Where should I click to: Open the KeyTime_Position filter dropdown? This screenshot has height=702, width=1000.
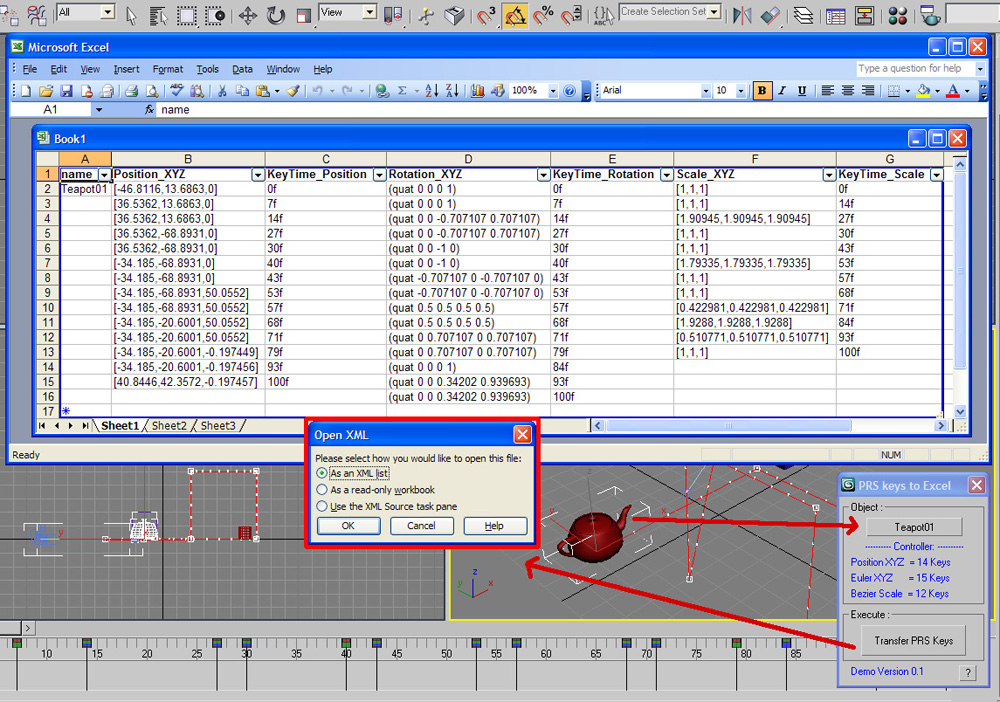(379, 175)
